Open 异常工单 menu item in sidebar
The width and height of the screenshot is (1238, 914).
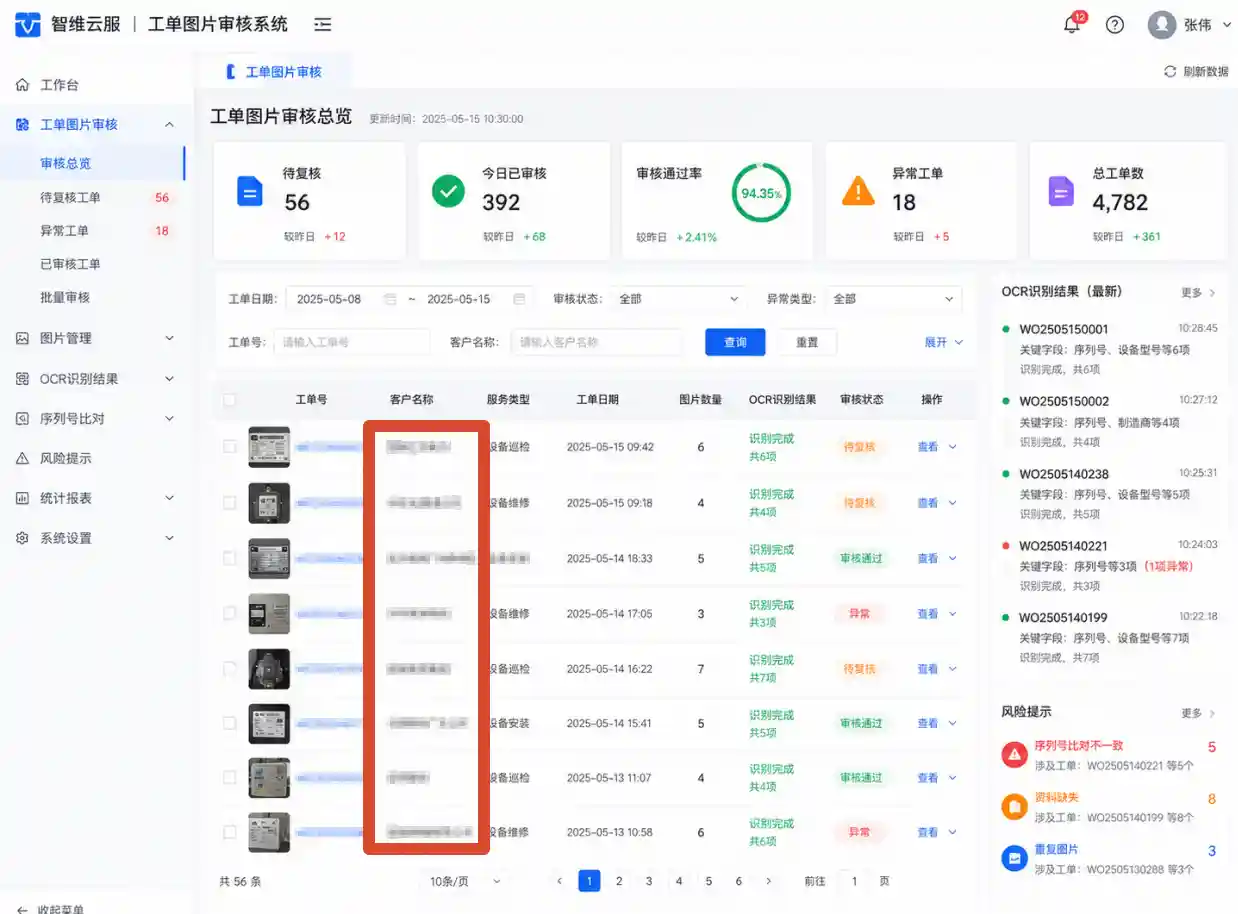click(x=92, y=231)
